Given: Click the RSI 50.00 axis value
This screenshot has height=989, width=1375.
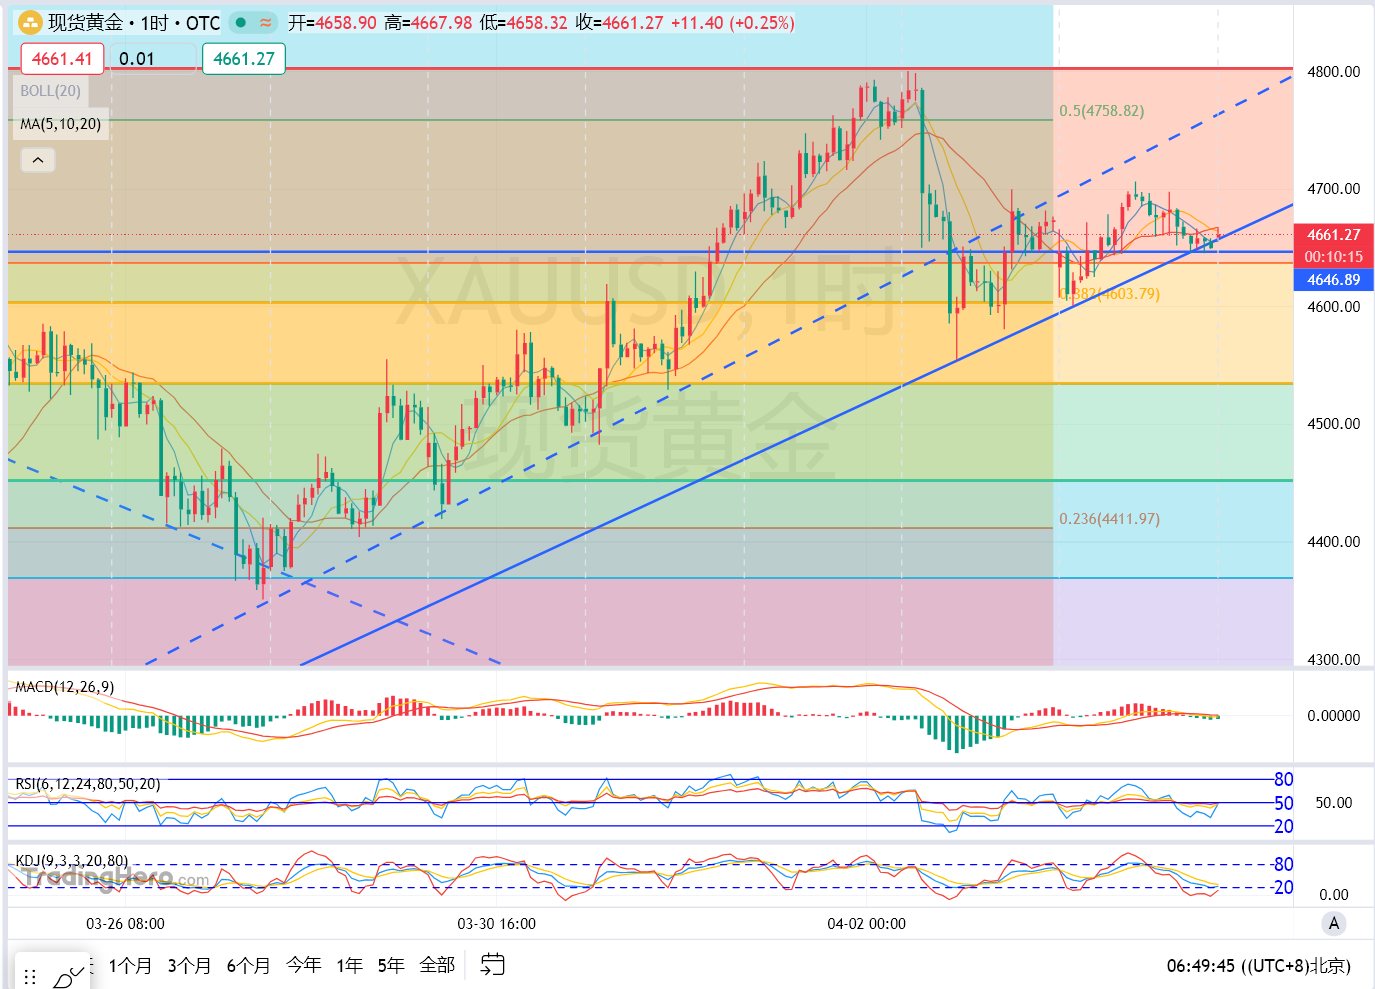Looking at the screenshot, I should click(x=1334, y=803).
